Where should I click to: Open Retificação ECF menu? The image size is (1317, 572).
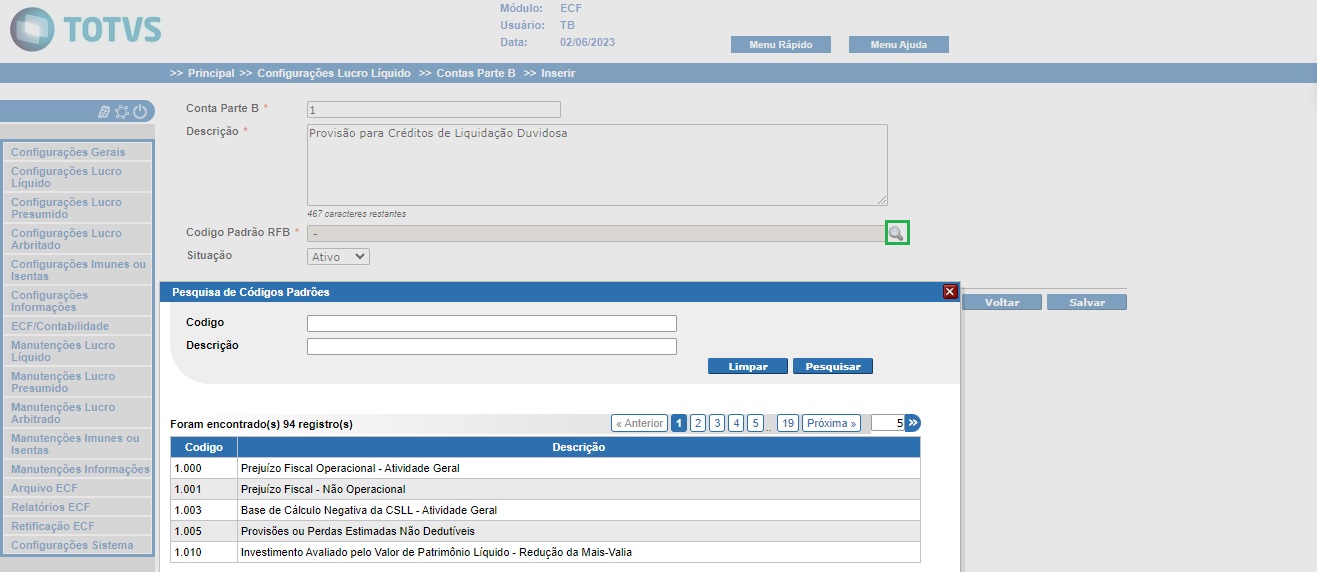click(x=78, y=526)
